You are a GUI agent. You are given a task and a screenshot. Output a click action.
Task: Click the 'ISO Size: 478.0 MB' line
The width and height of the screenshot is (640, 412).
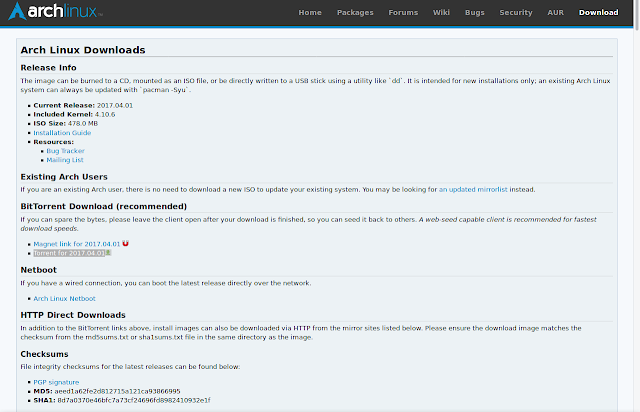(x=66, y=123)
